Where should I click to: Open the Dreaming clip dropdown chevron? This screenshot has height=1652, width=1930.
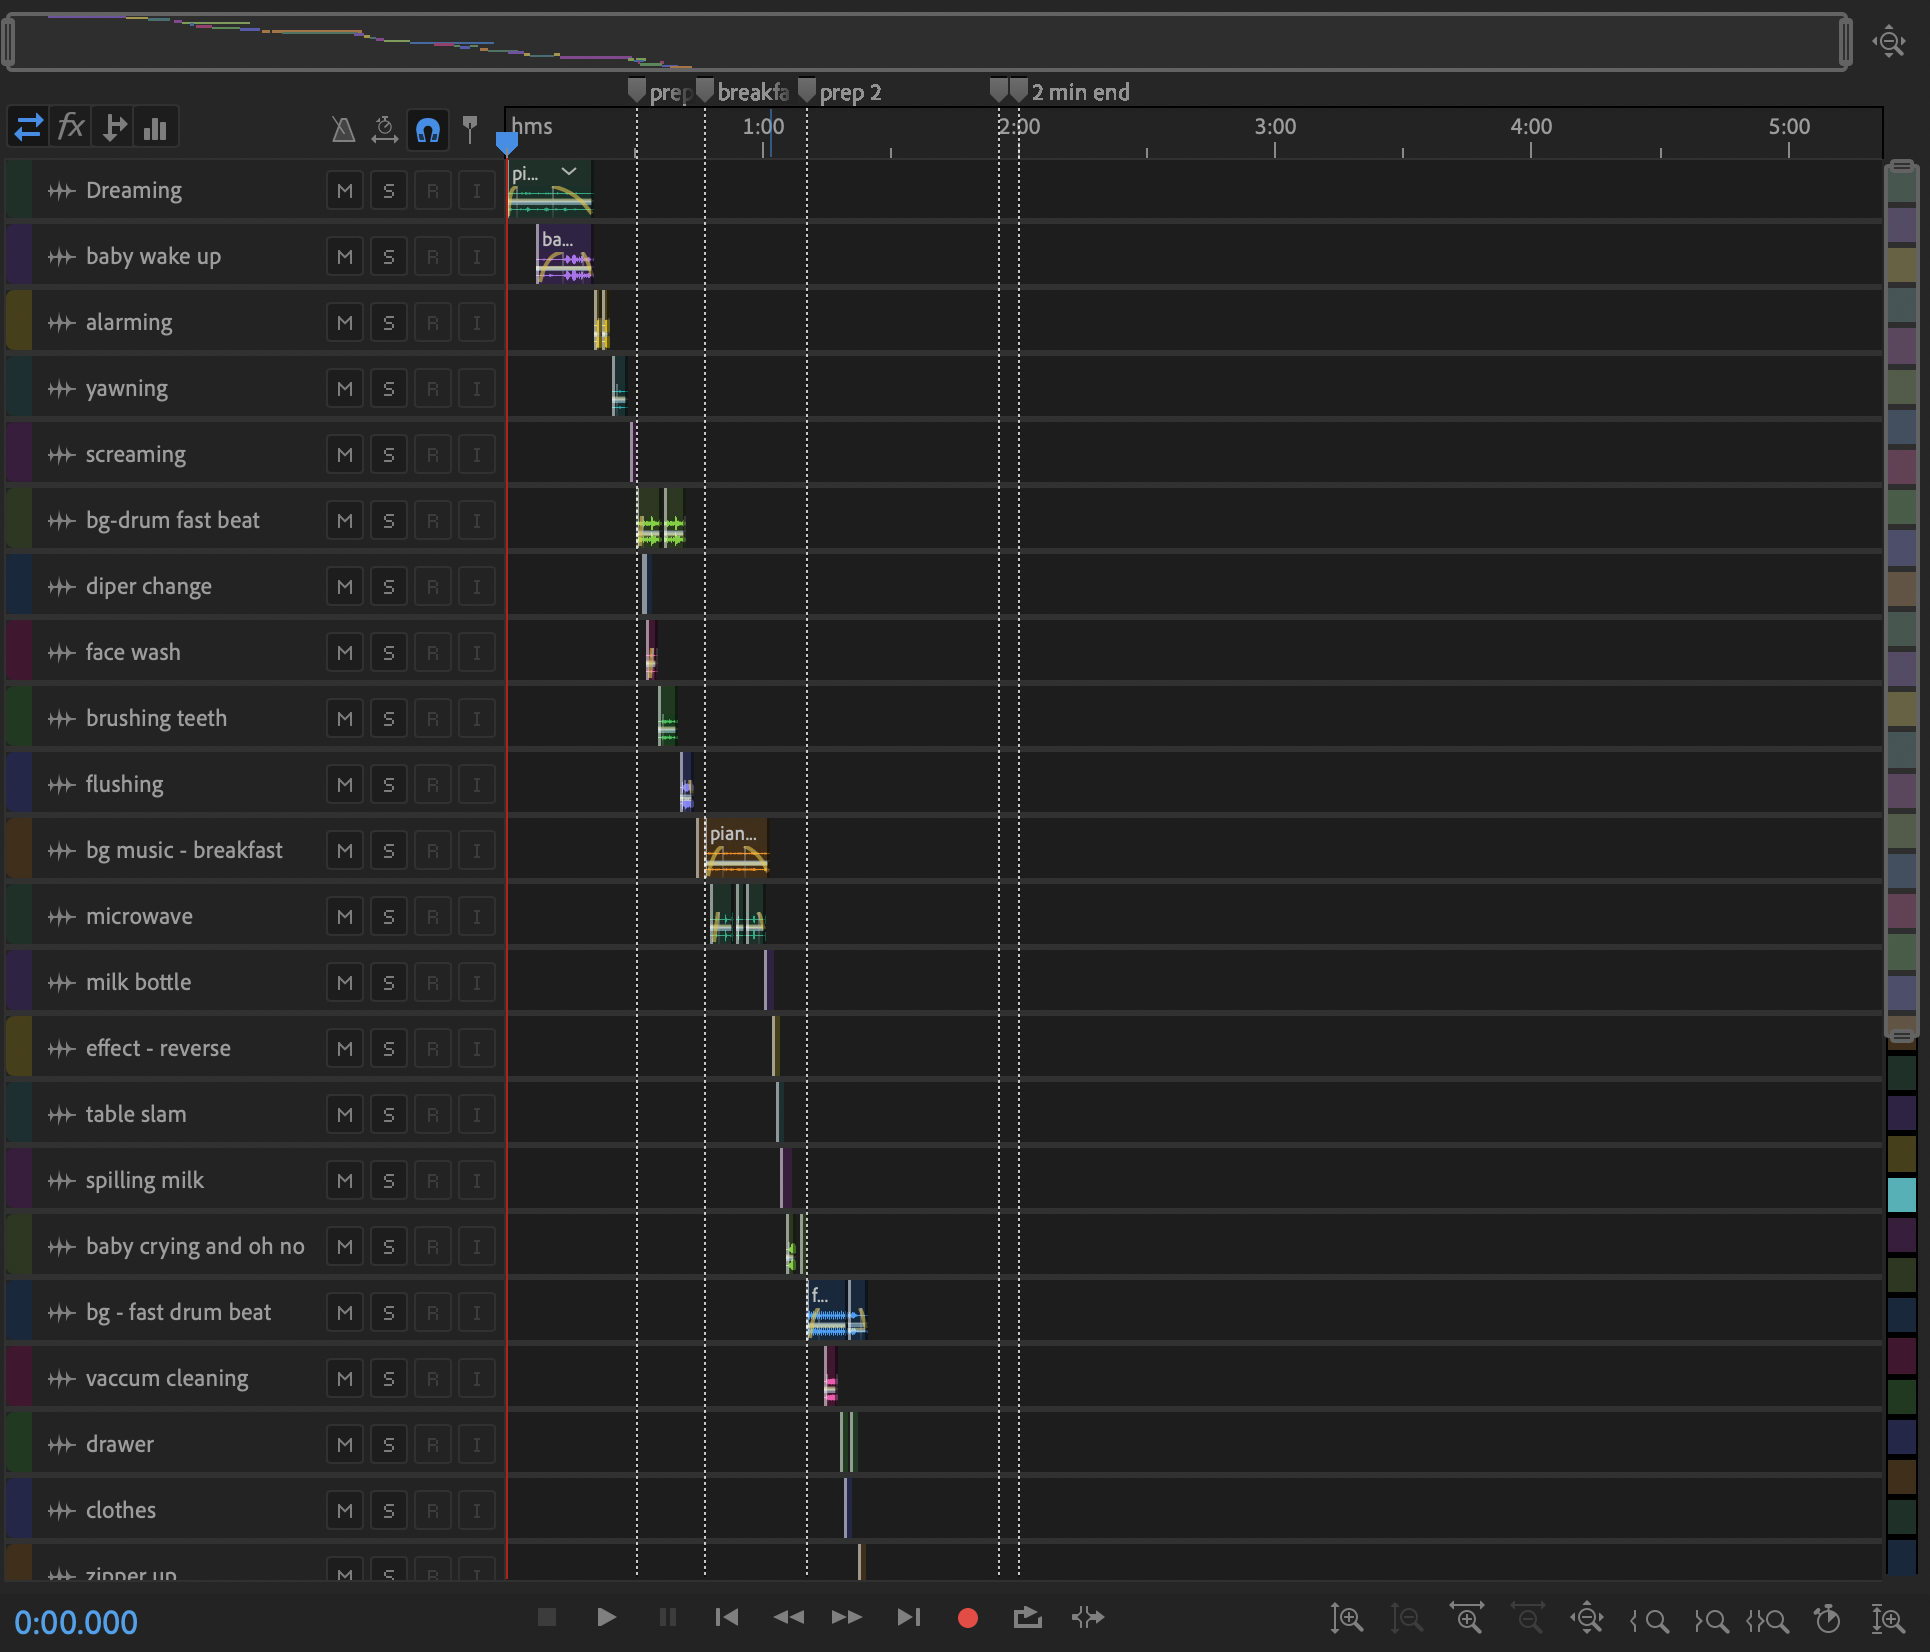tap(569, 172)
